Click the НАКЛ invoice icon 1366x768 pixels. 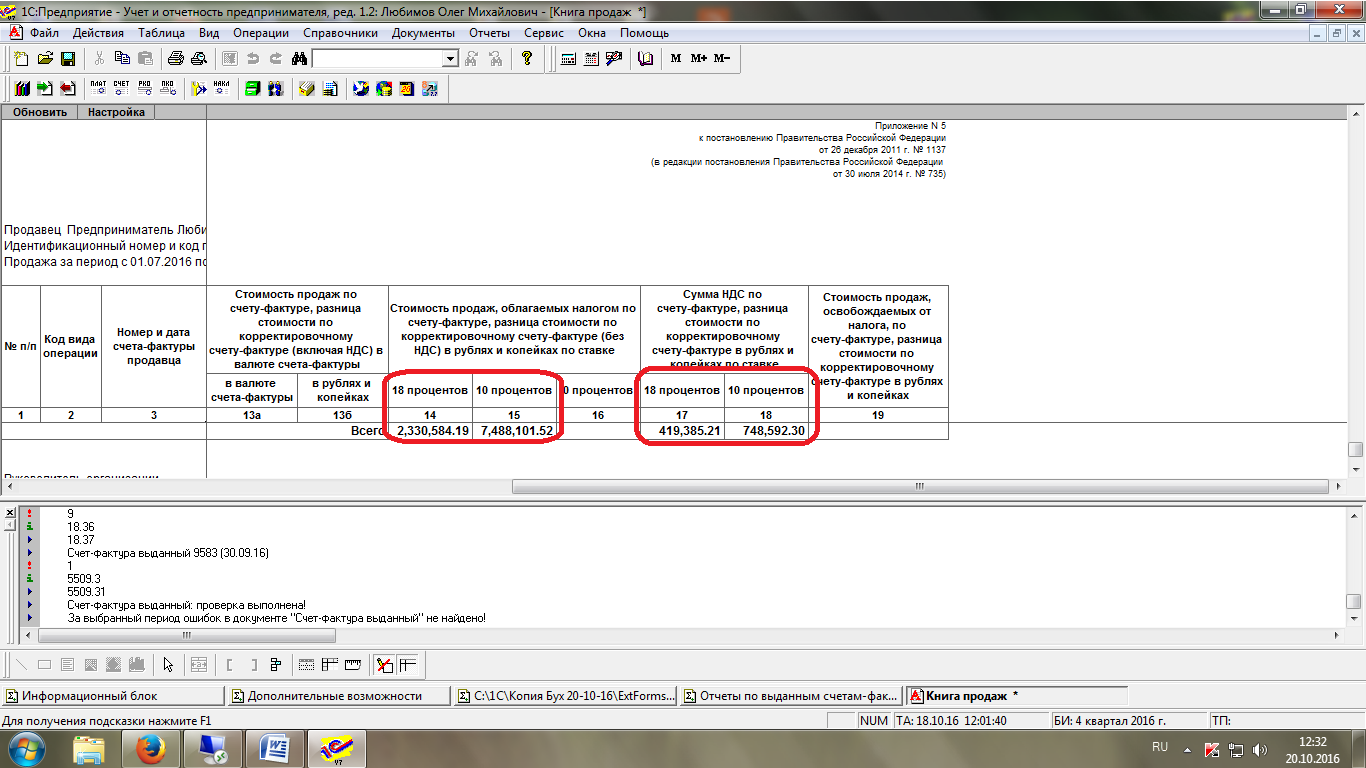point(222,89)
